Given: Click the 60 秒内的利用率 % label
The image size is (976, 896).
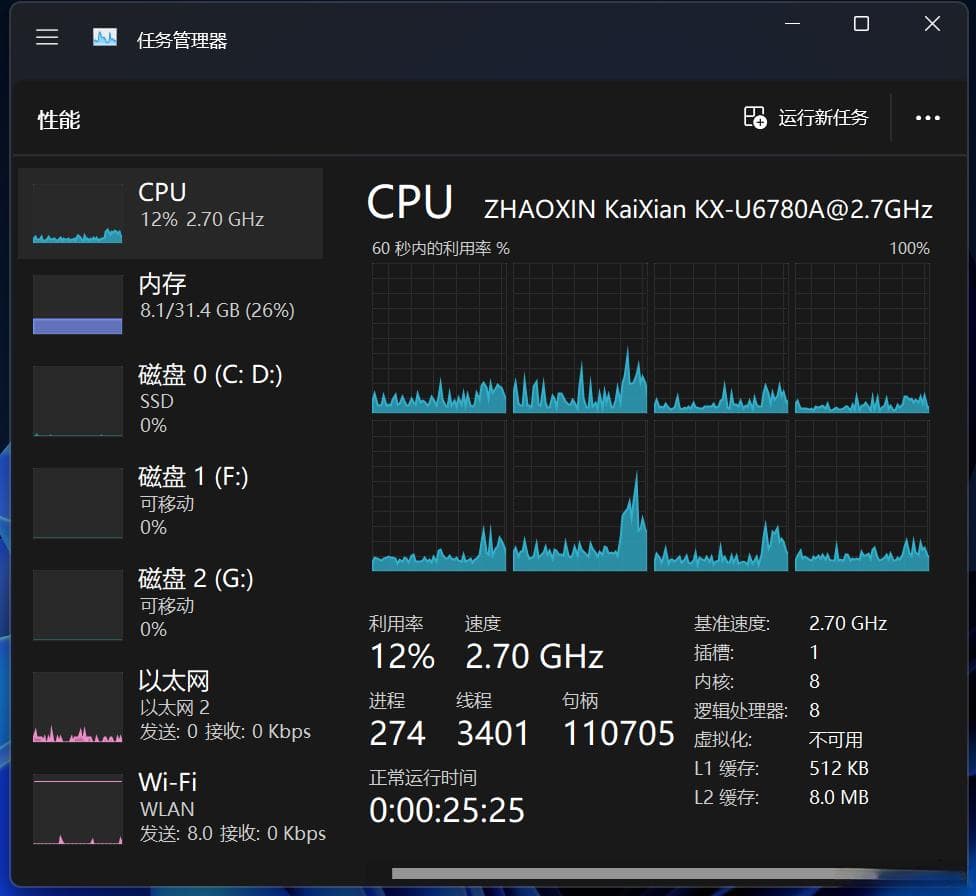Looking at the screenshot, I should click(441, 248).
